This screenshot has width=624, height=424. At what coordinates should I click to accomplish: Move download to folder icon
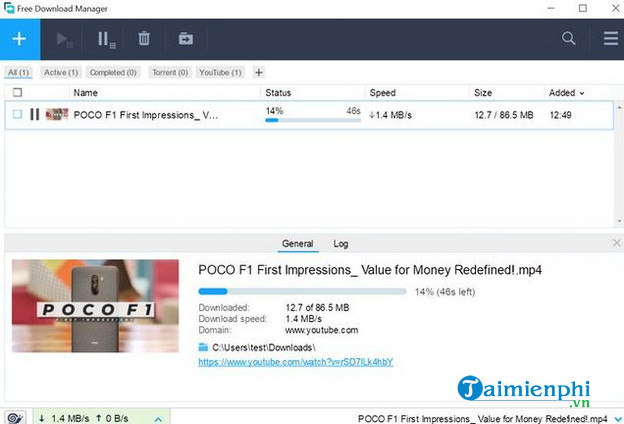point(185,39)
